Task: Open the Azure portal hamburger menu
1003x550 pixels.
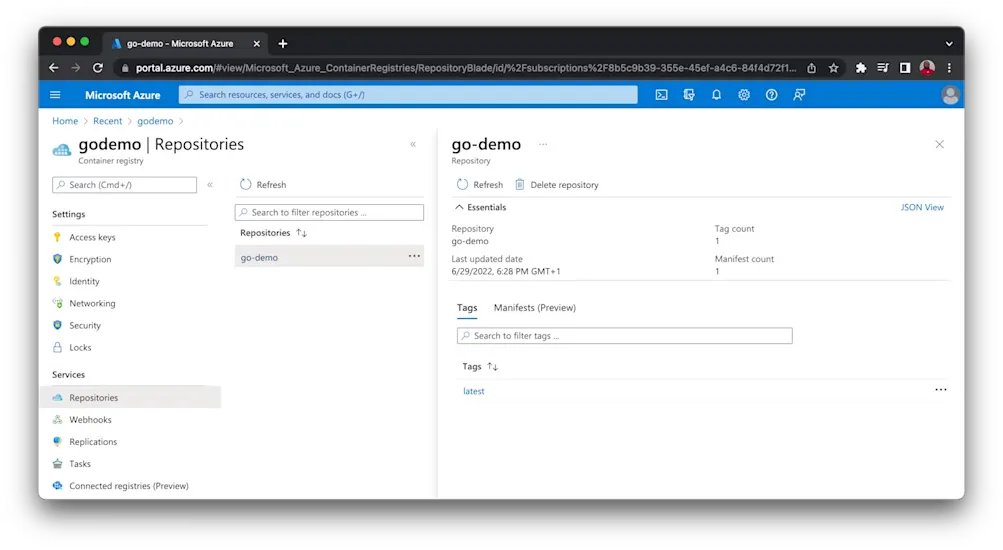Action: 55,95
